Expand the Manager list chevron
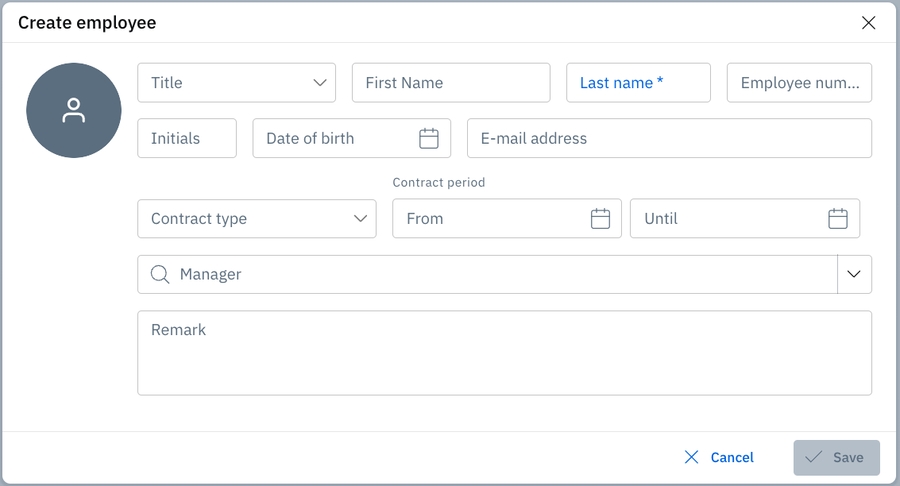900x486 pixels. click(854, 275)
